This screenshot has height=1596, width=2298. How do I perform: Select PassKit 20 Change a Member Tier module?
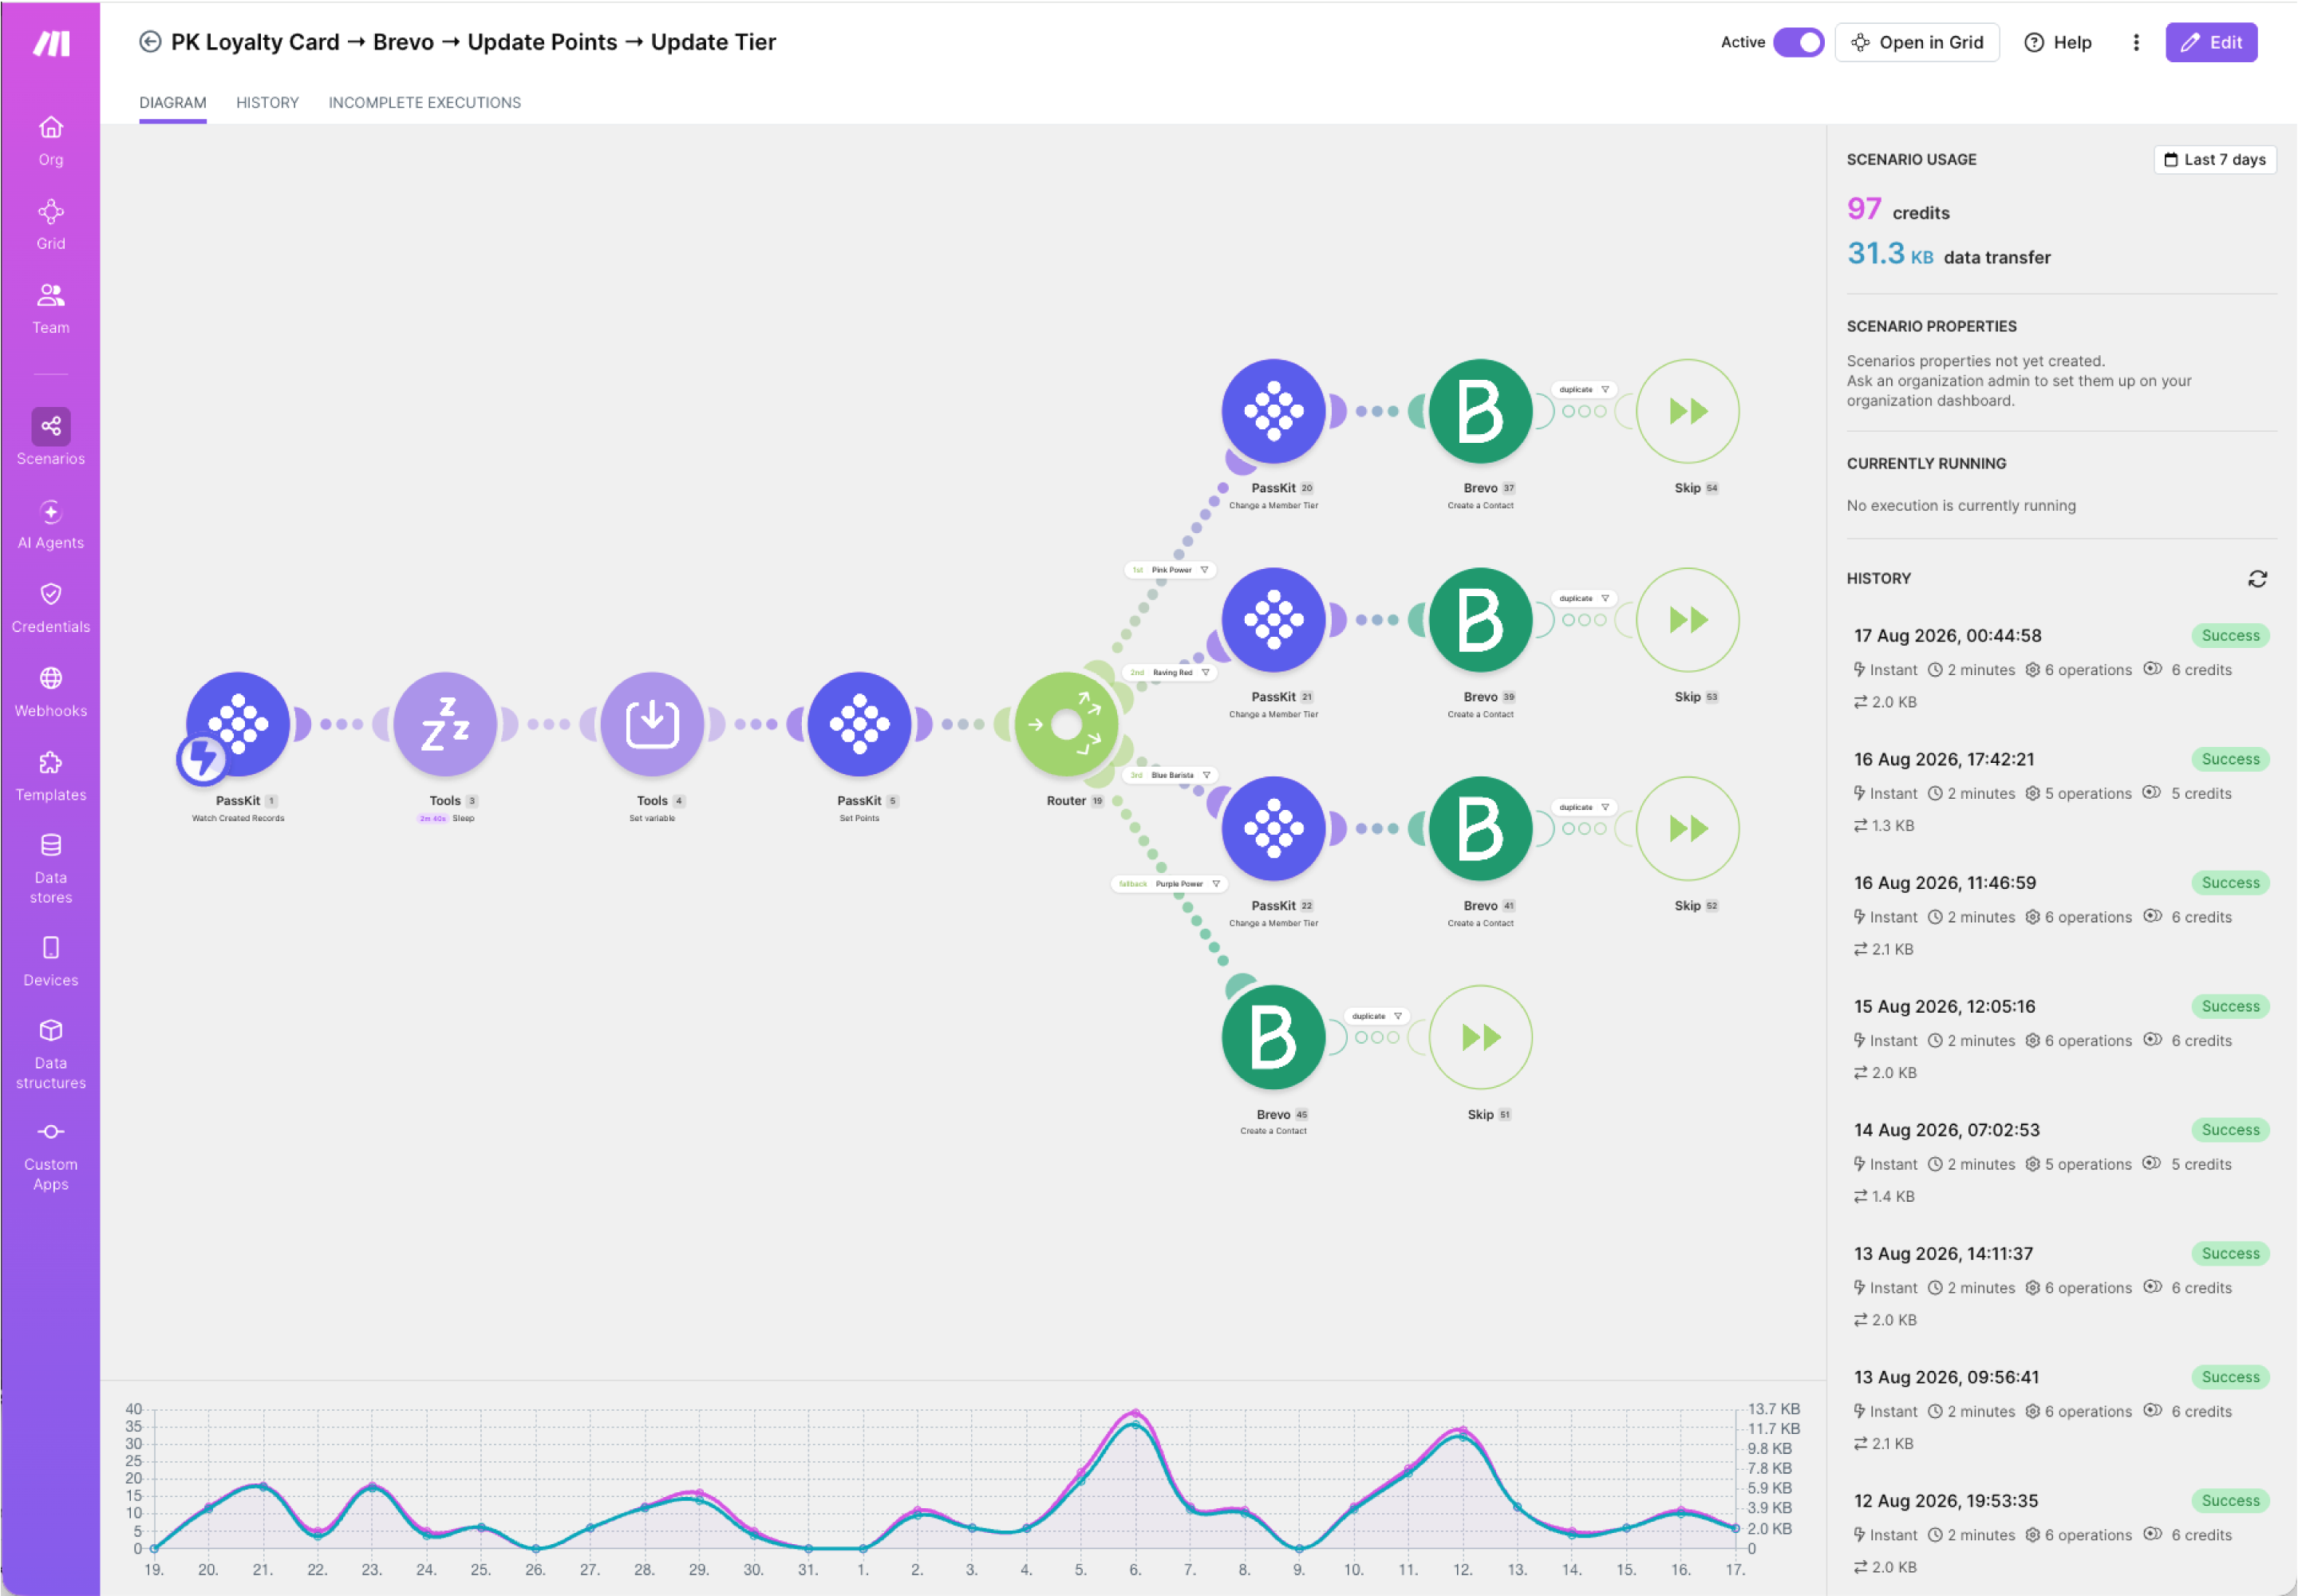(1273, 411)
